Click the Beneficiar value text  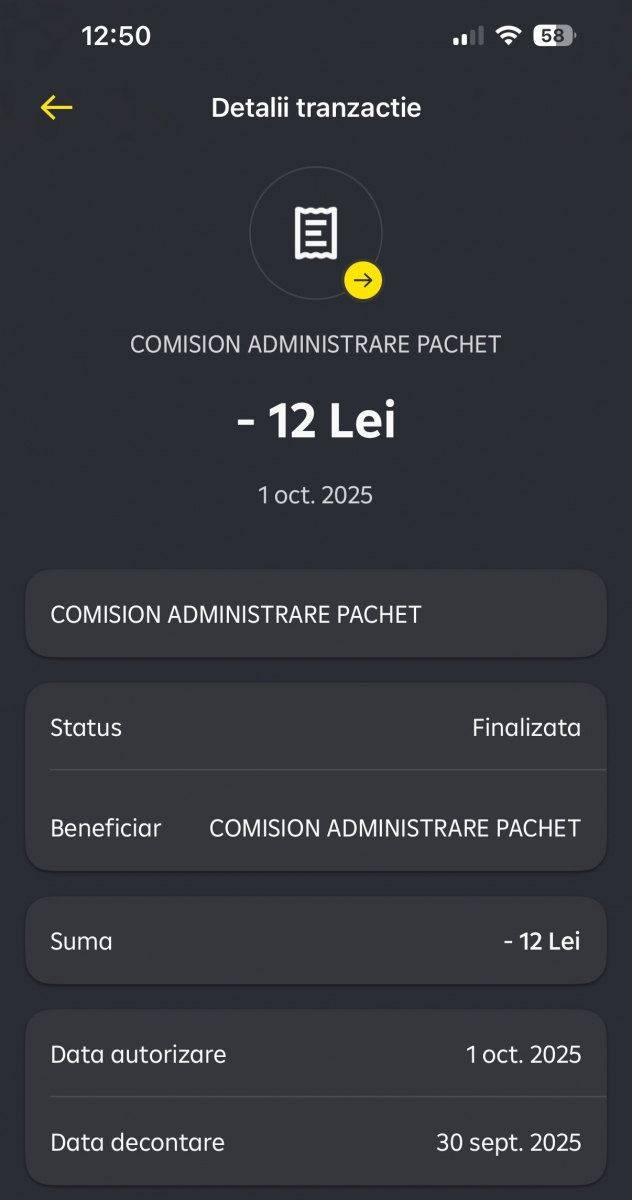tap(394, 828)
